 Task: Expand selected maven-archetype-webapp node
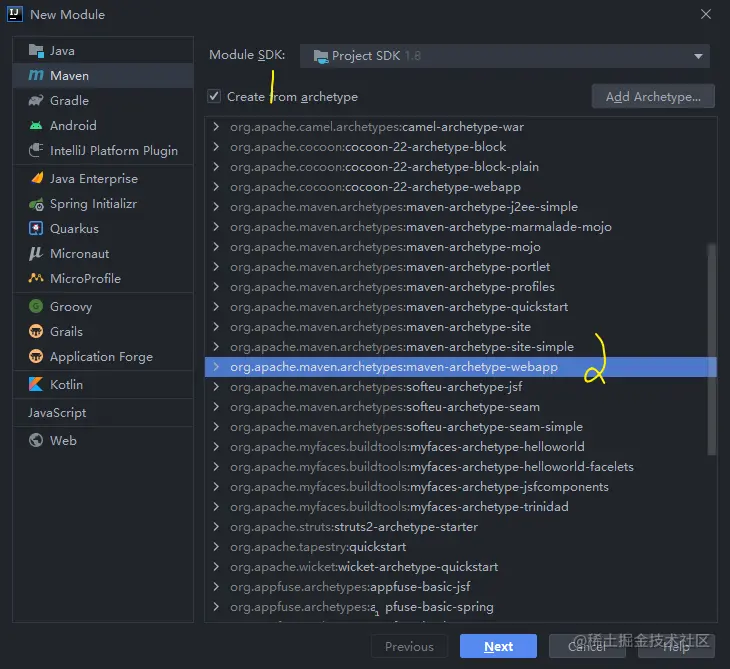point(216,366)
